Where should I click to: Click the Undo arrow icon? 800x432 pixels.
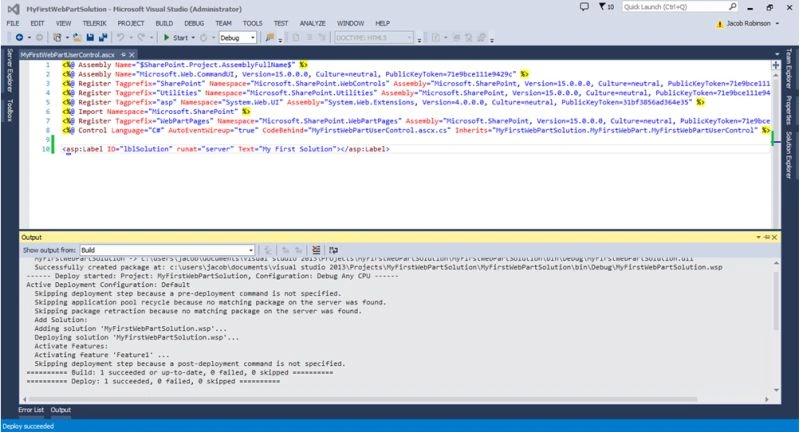point(120,37)
